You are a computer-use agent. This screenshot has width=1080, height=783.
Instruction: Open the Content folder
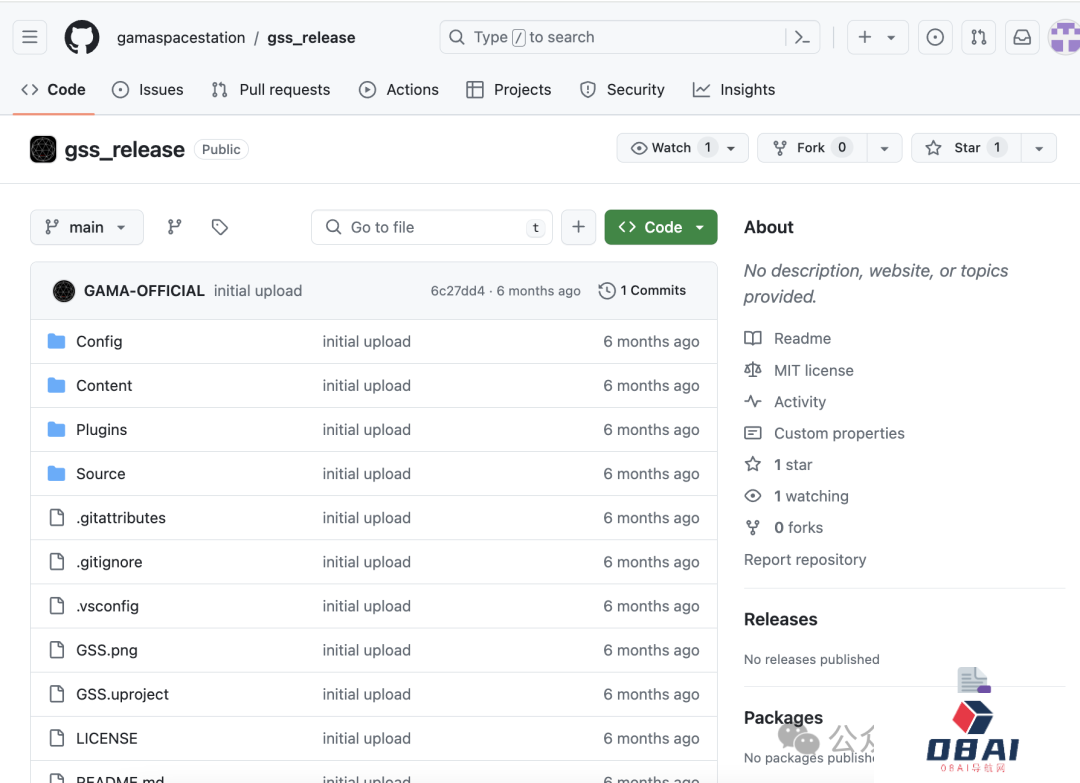104,386
